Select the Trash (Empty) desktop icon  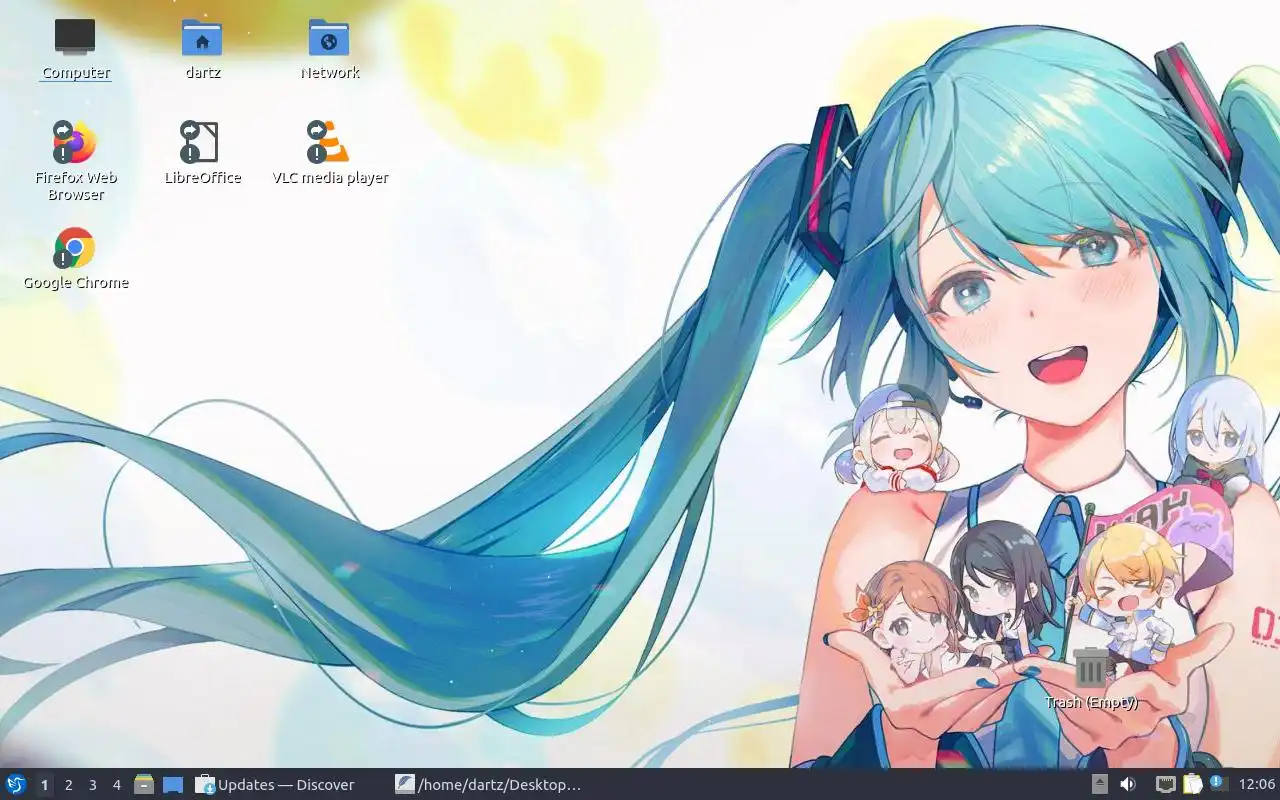1091,678
